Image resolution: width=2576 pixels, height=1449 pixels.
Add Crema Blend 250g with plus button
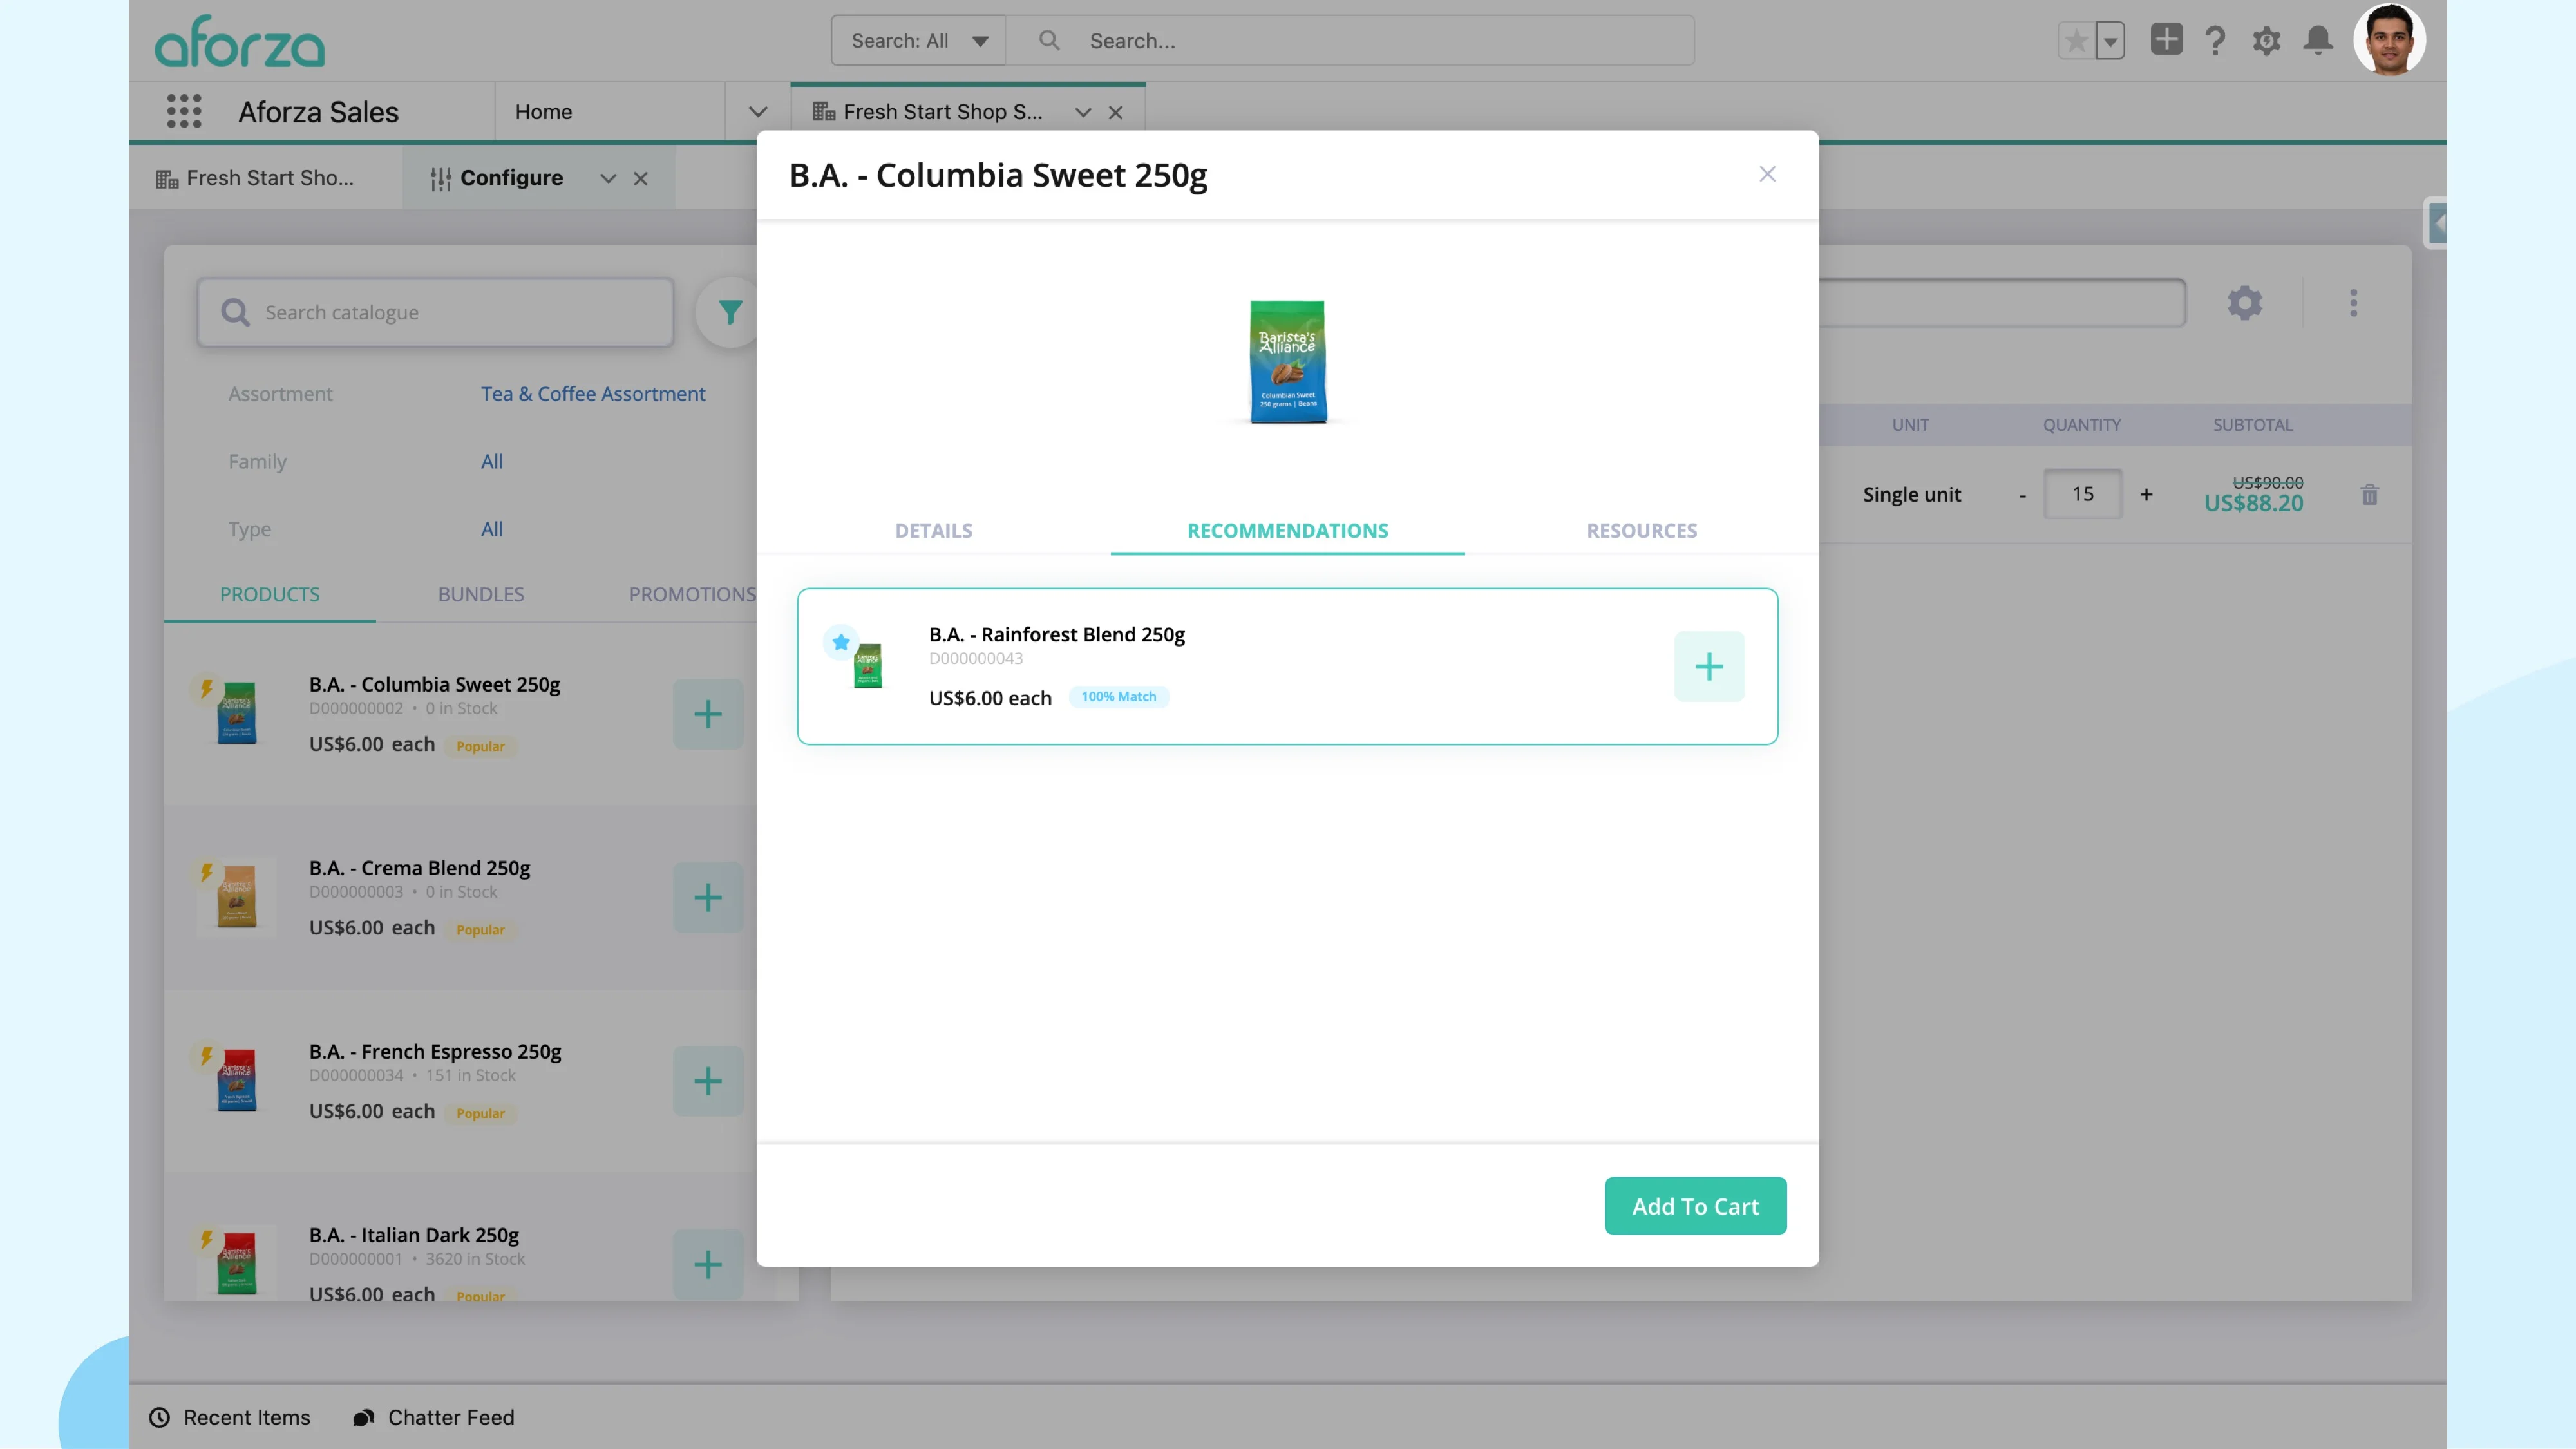pos(708,897)
